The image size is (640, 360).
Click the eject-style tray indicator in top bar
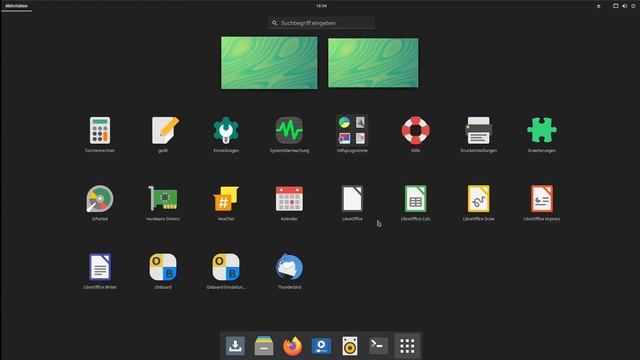[x=598, y=6]
